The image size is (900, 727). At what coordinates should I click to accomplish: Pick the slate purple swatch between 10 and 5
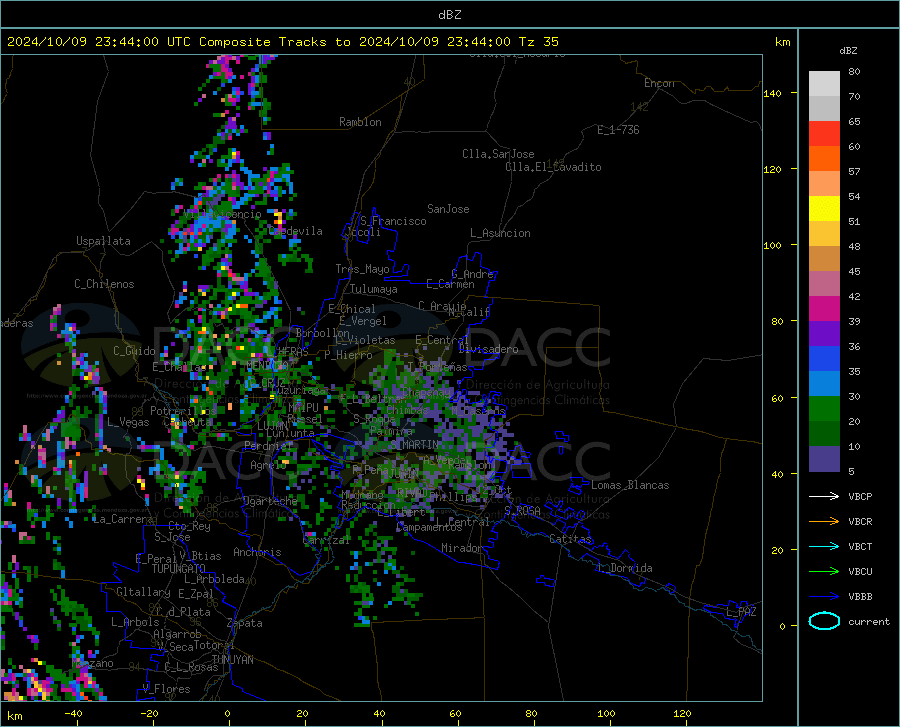[824, 459]
